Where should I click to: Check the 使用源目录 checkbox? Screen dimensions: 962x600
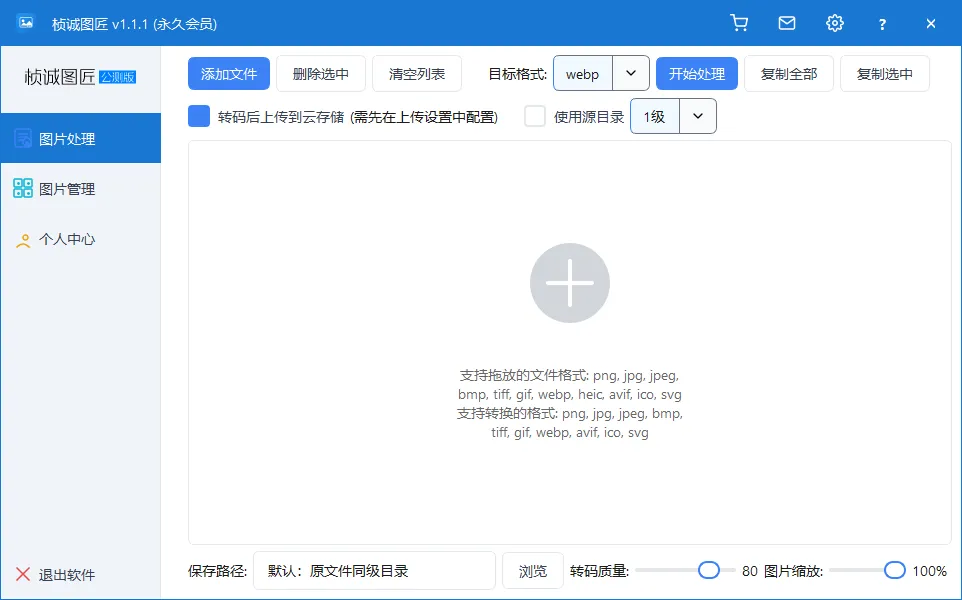[x=535, y=116]
